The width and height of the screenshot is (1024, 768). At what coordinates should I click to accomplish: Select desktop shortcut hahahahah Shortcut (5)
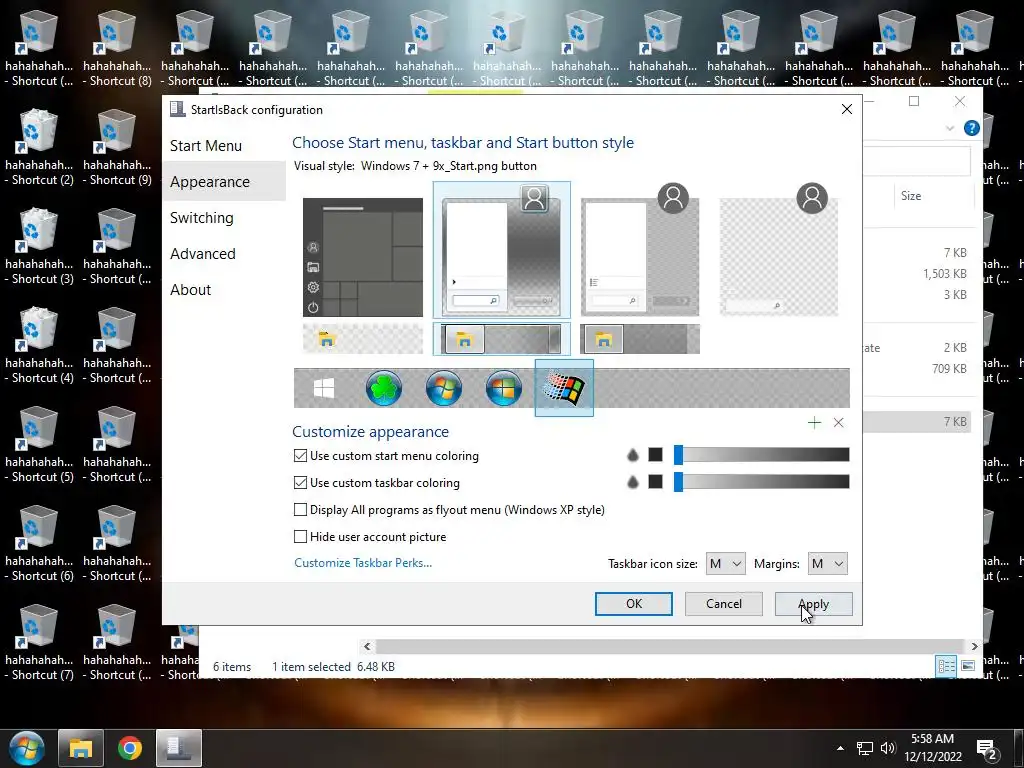39,445
